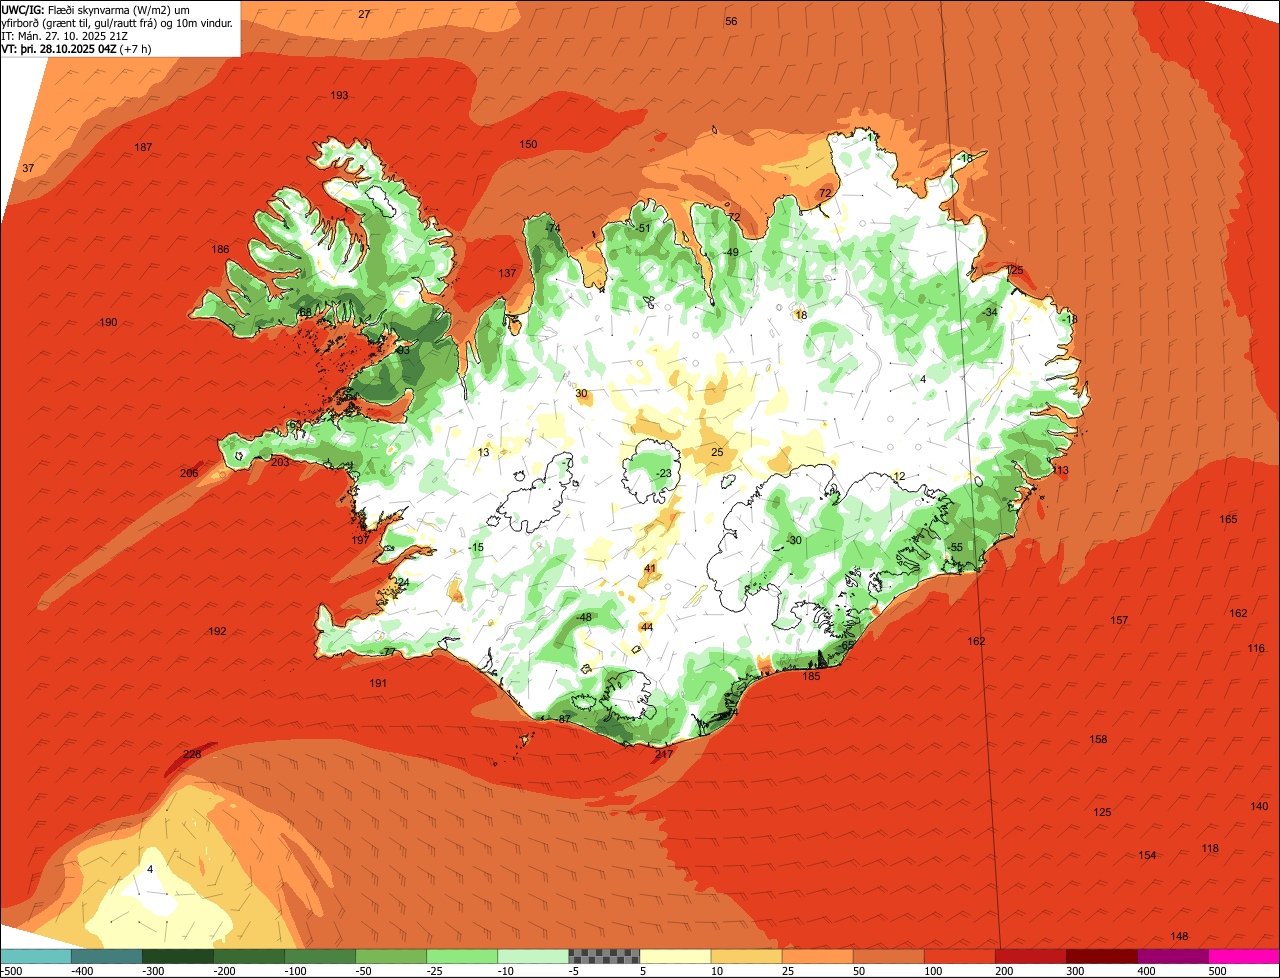
Task: Click the flux value 148 at bottom right
Action: point(1180,936)
